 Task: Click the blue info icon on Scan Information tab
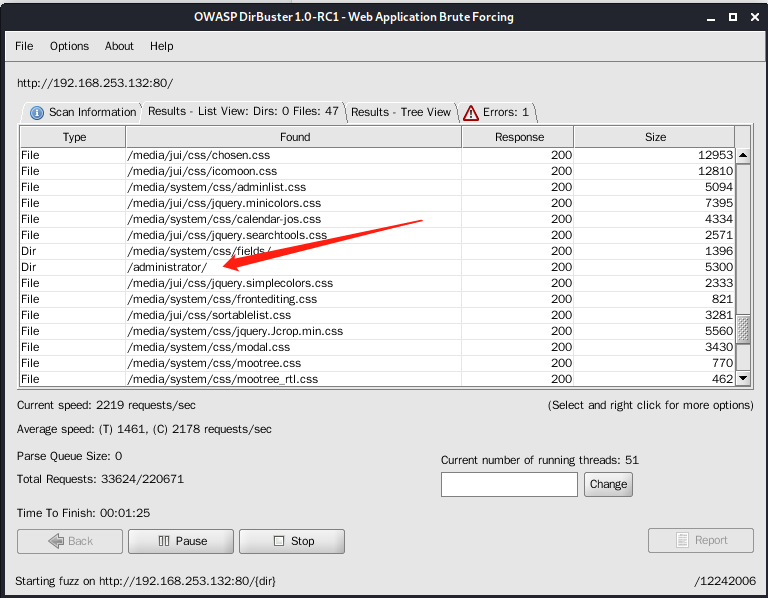pyautogui.click(x=37, y=113)
